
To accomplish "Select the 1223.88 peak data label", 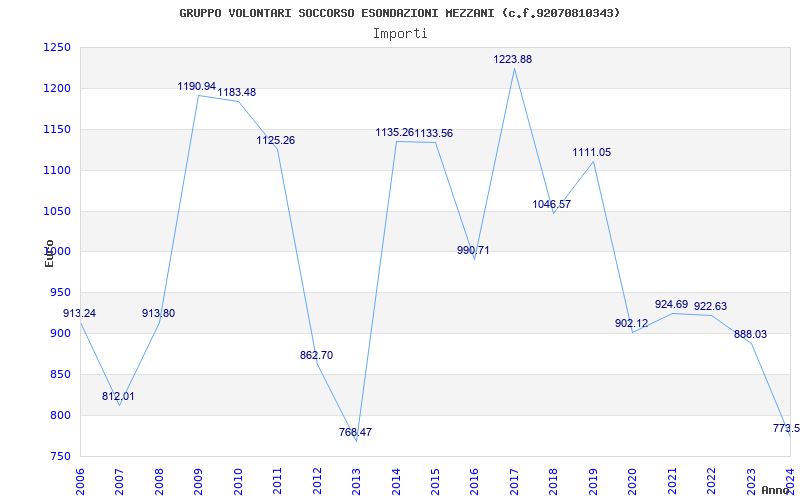I will pyautogui.click(x=513, y=59).
